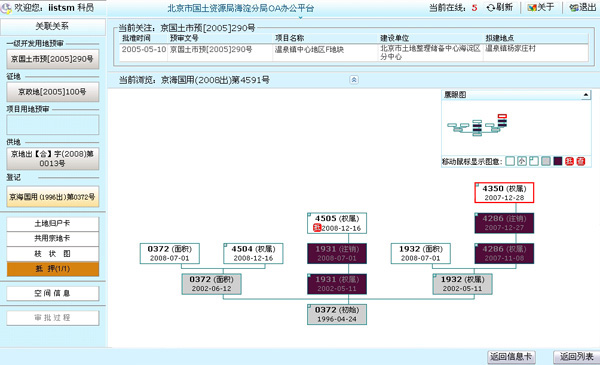Image resolution: width=600 pixels, height=365 pixels.
Task: Expand the small arrow below platform title
Action: coord(300,17)
